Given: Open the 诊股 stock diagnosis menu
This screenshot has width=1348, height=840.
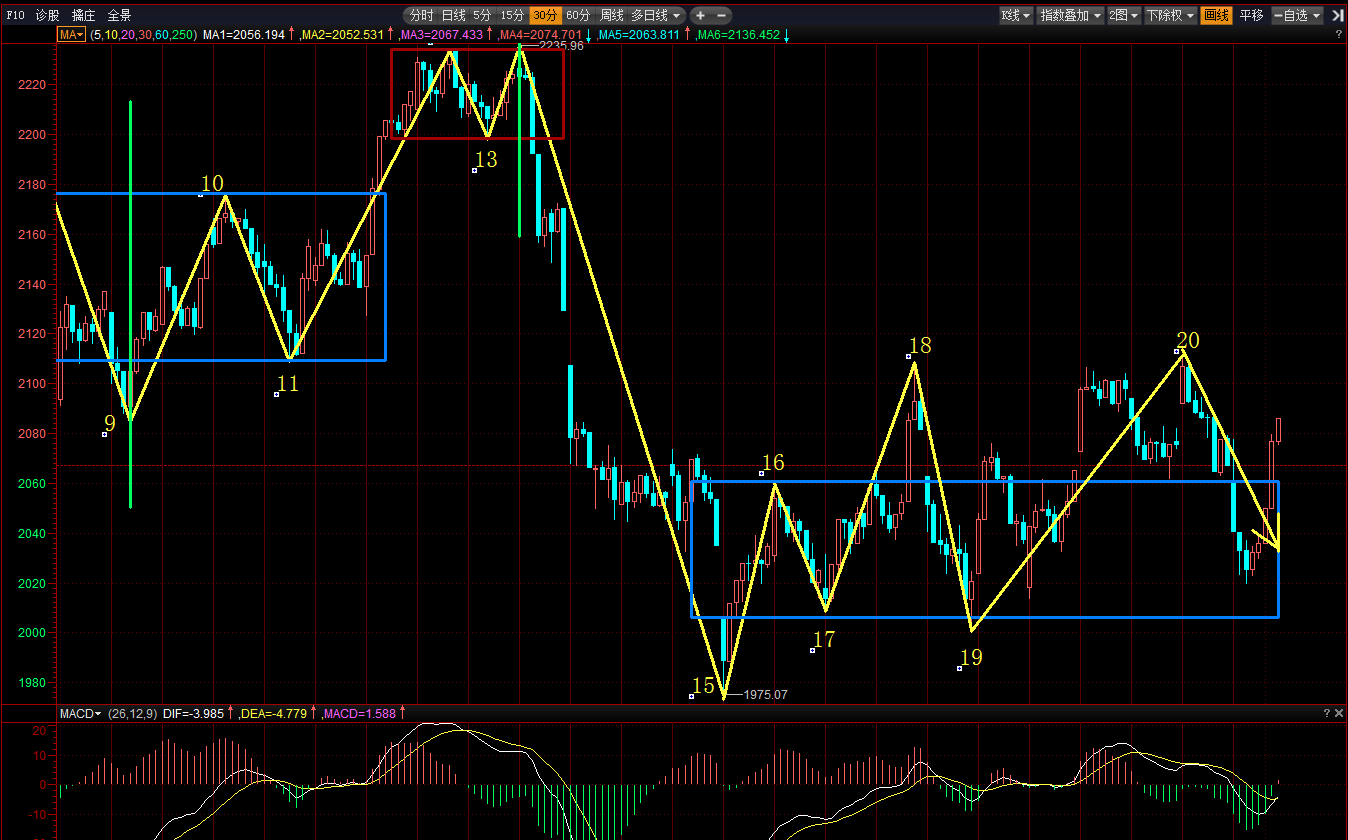Looking at the screenshot, I should coord(47,16).
